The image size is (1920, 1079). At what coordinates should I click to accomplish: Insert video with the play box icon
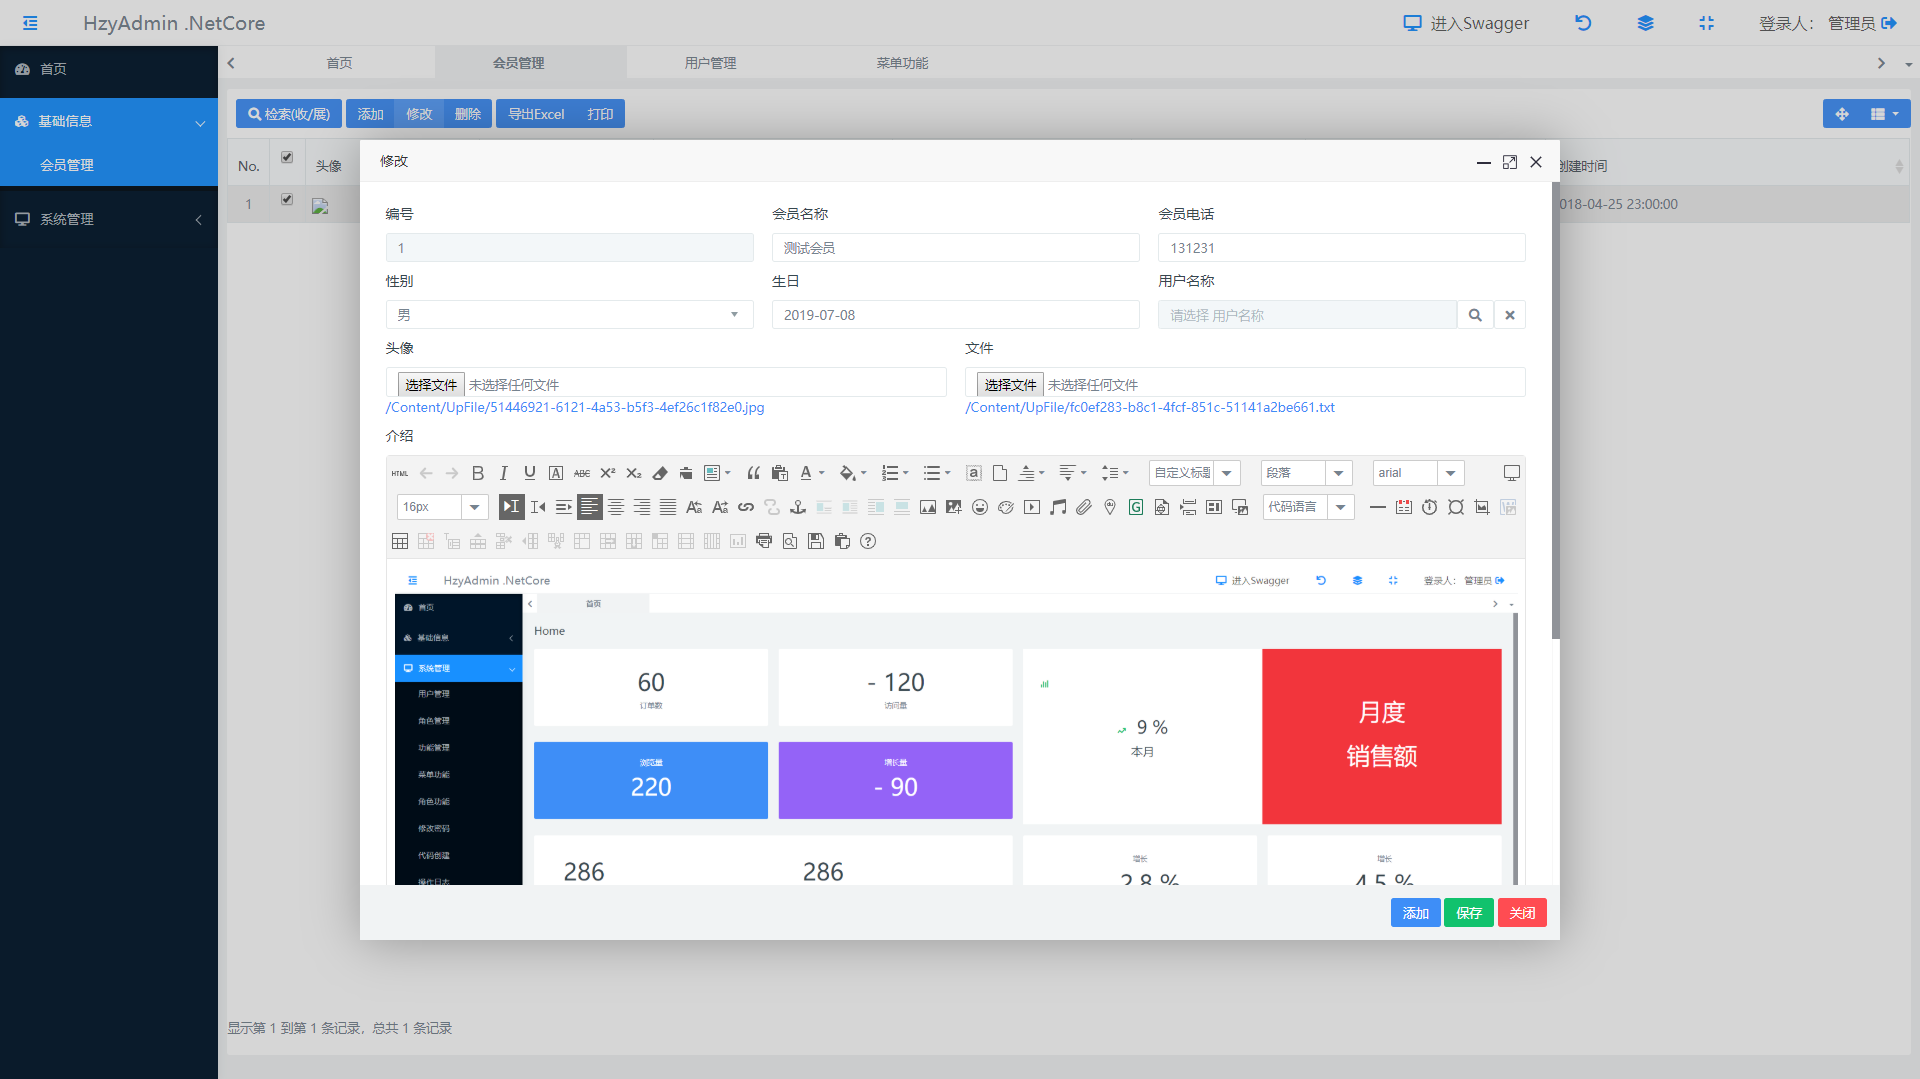tap(1032, 507)
